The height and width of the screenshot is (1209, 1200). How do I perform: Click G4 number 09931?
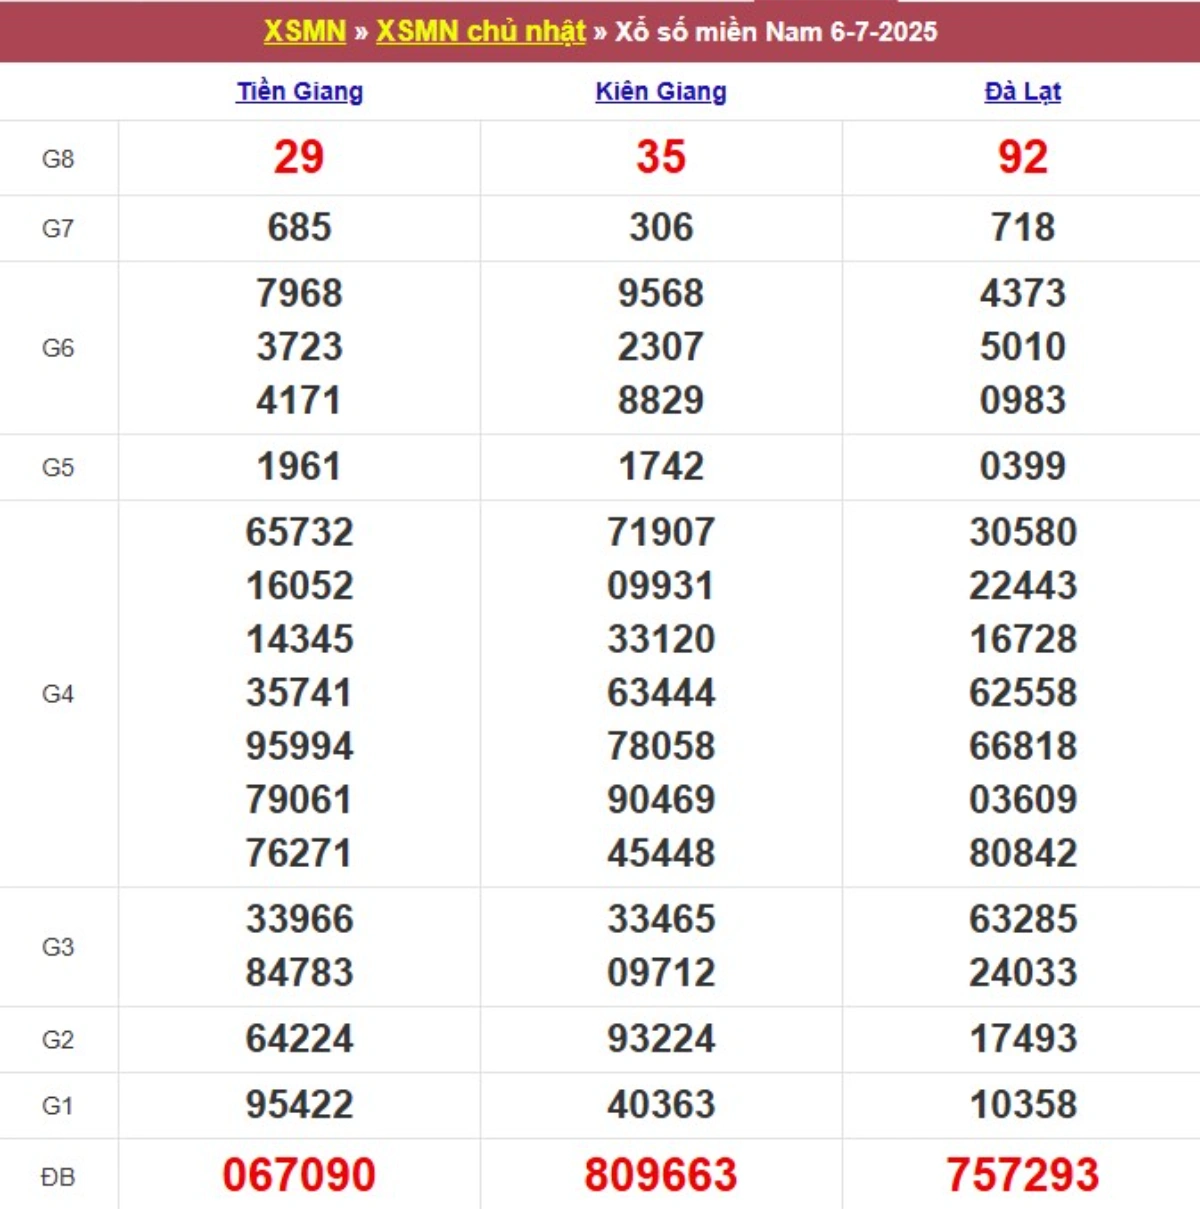[661, 586]
